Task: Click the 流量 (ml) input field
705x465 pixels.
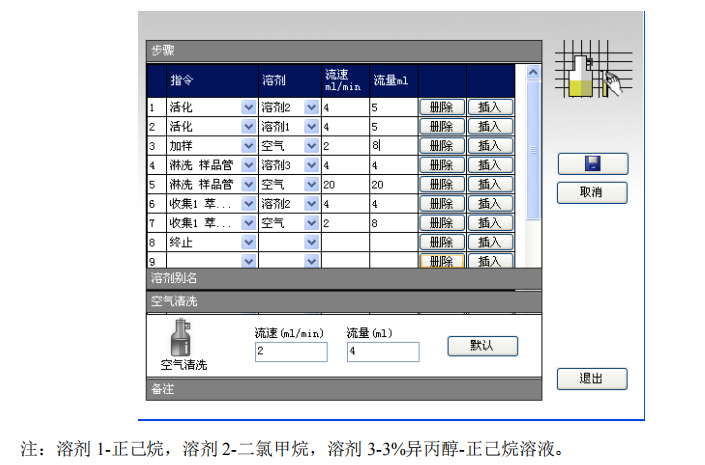Action: pos(383,352)
